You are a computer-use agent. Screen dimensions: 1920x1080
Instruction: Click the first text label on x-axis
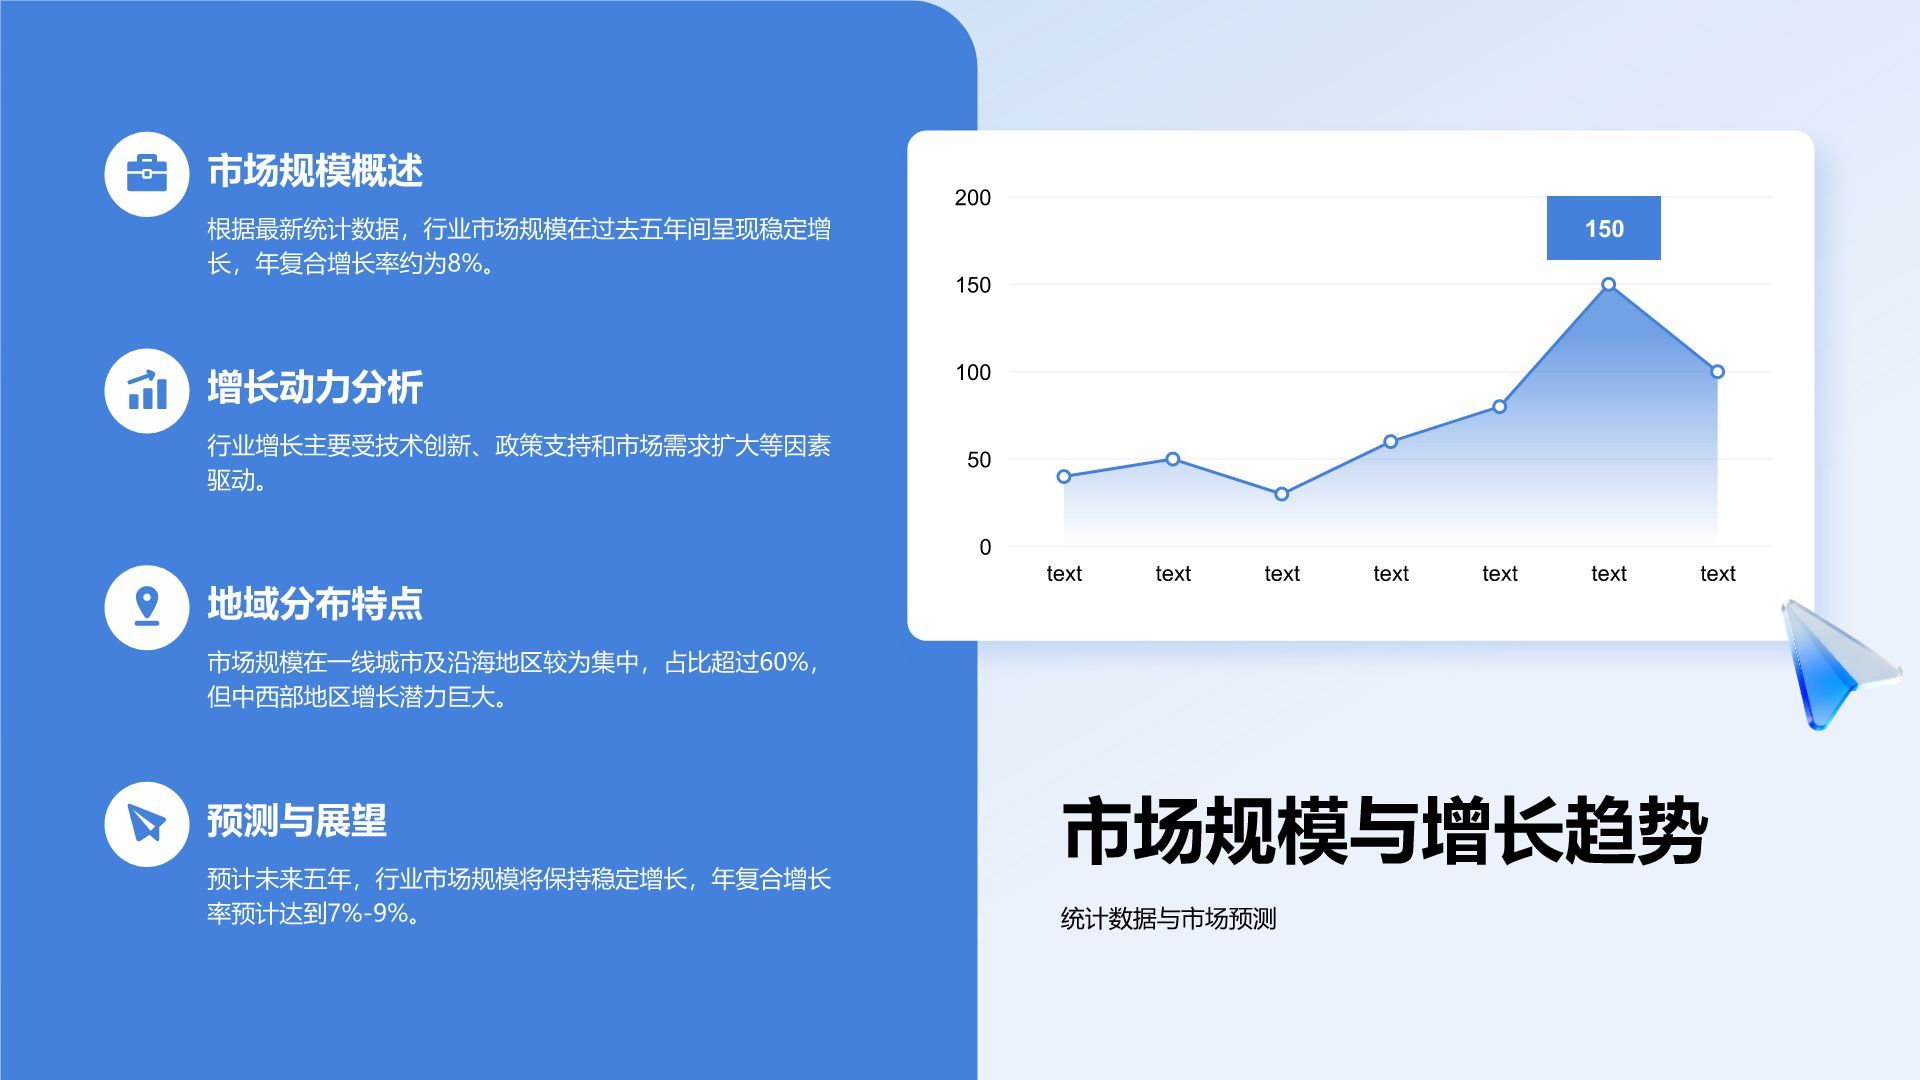(1064, 574)
